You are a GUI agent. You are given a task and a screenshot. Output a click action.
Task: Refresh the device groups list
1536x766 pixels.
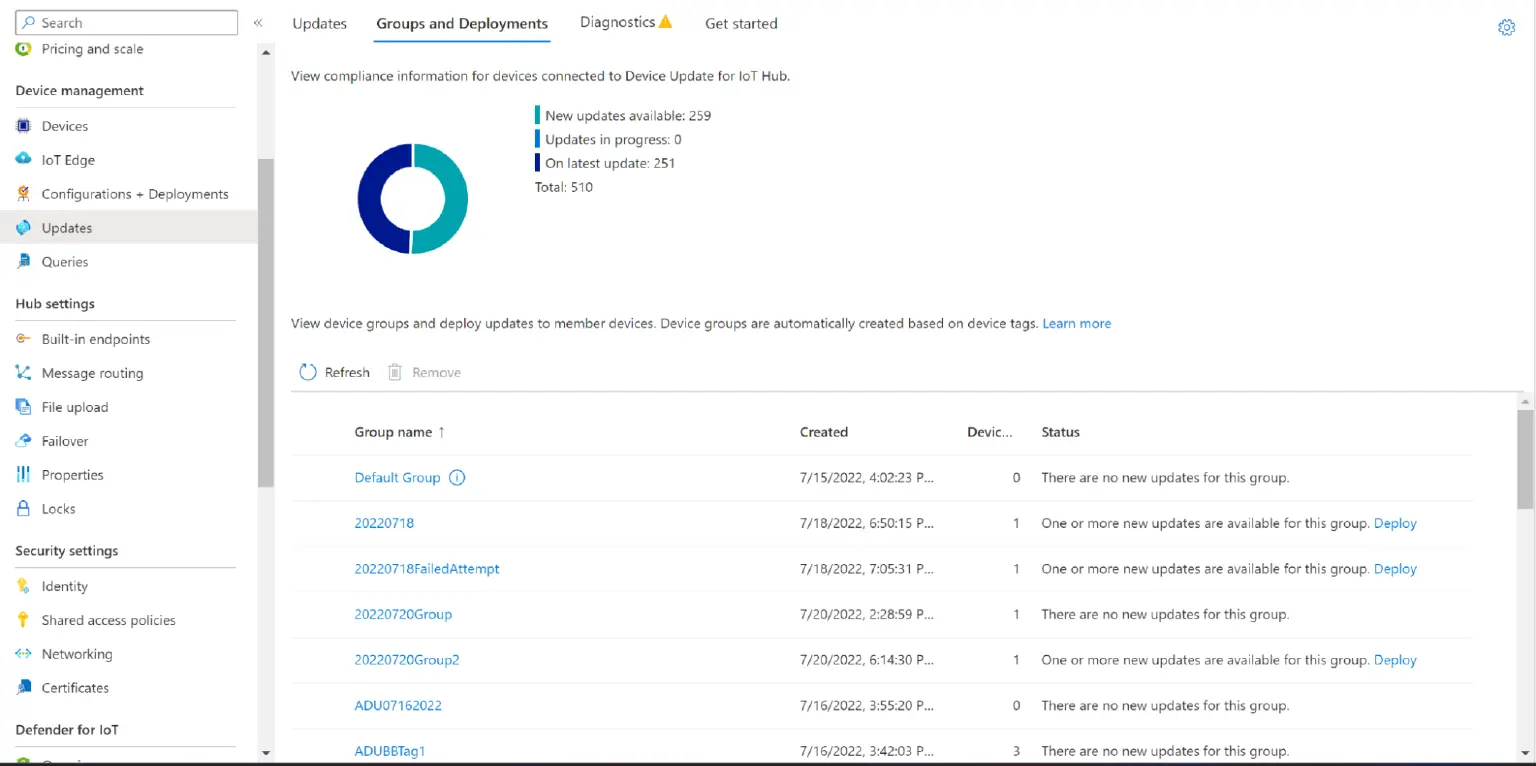334,371
